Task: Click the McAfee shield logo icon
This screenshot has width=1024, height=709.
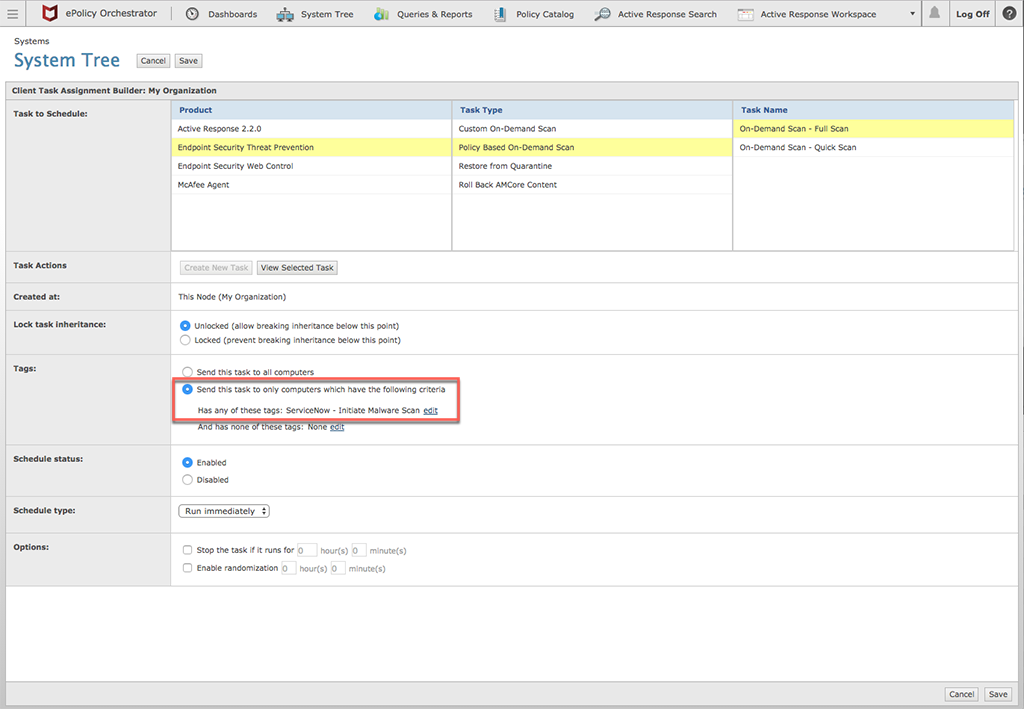Action: (x=50, y=13)
